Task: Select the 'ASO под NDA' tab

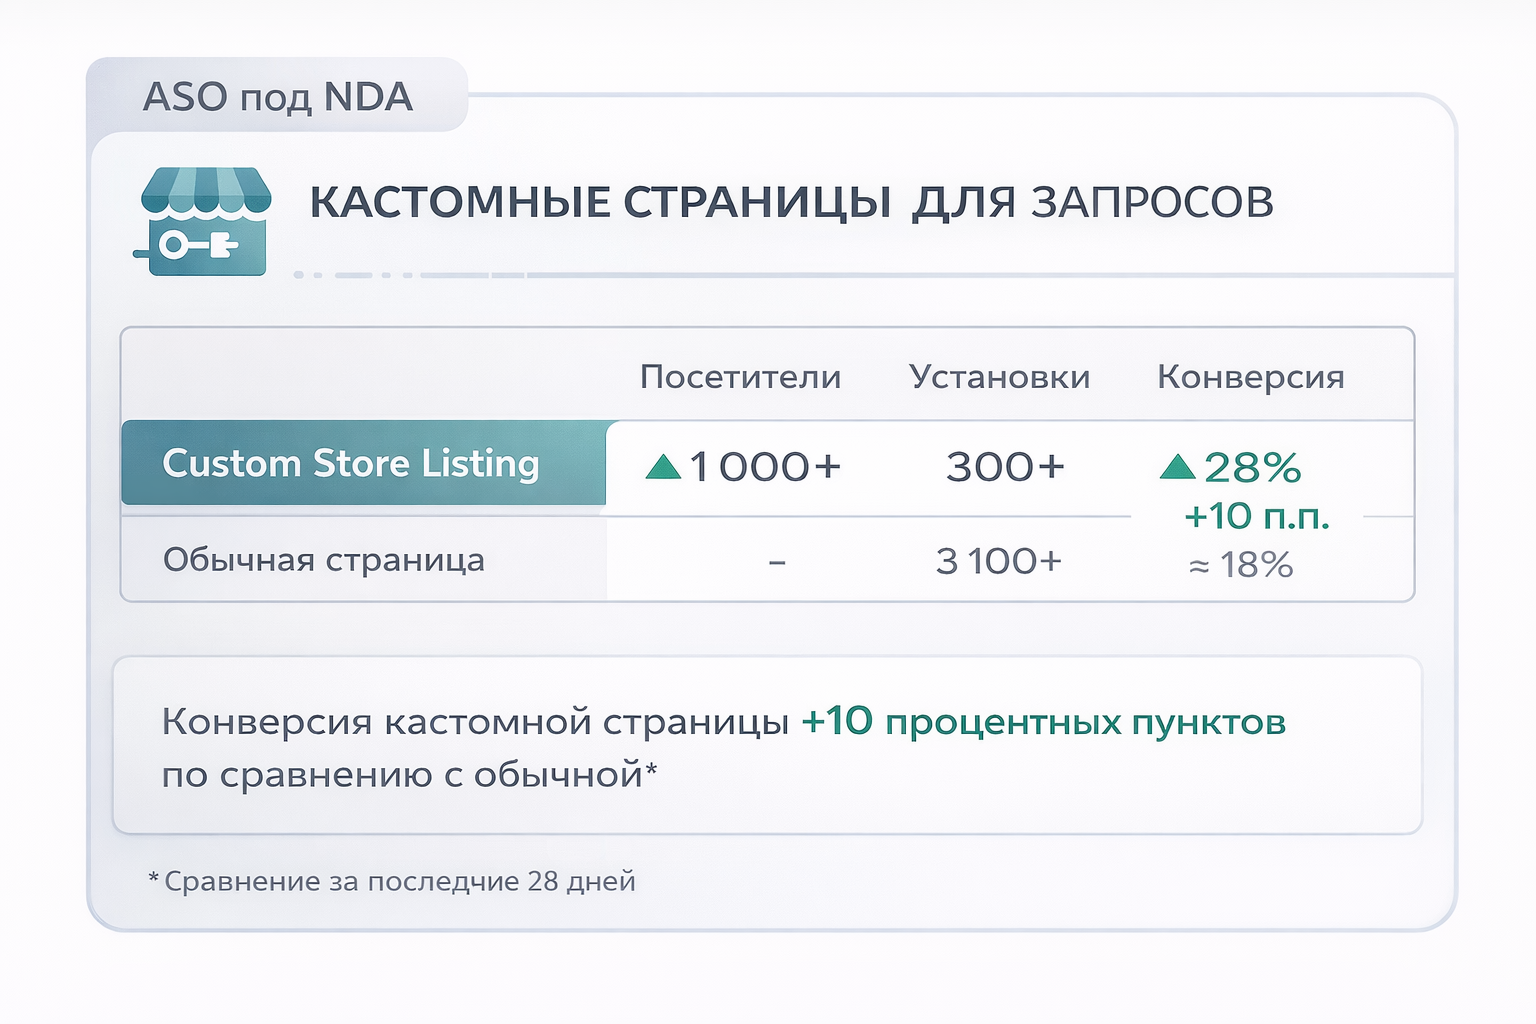Action: point(277,97)
